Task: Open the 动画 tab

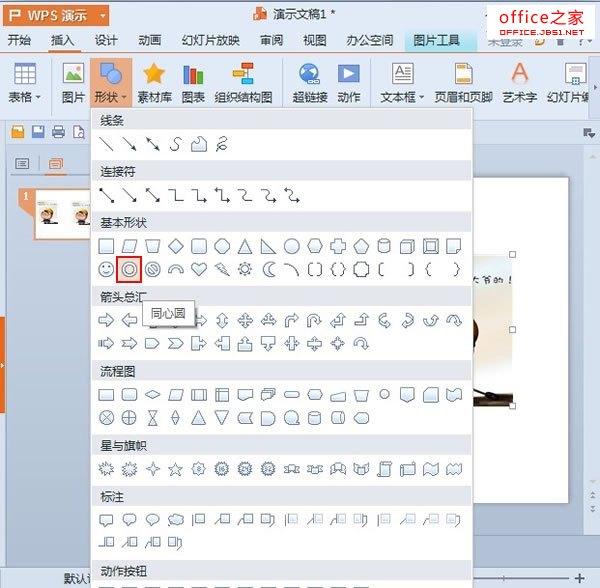Action: [x=150, y=40]
